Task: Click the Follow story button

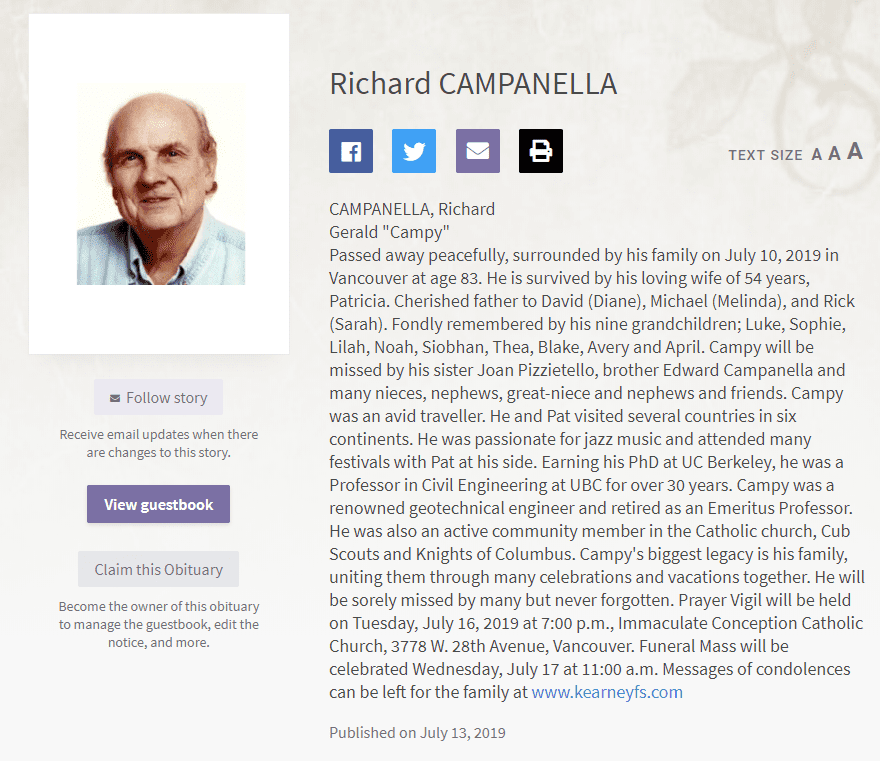Action: click(x=158, y=397)
